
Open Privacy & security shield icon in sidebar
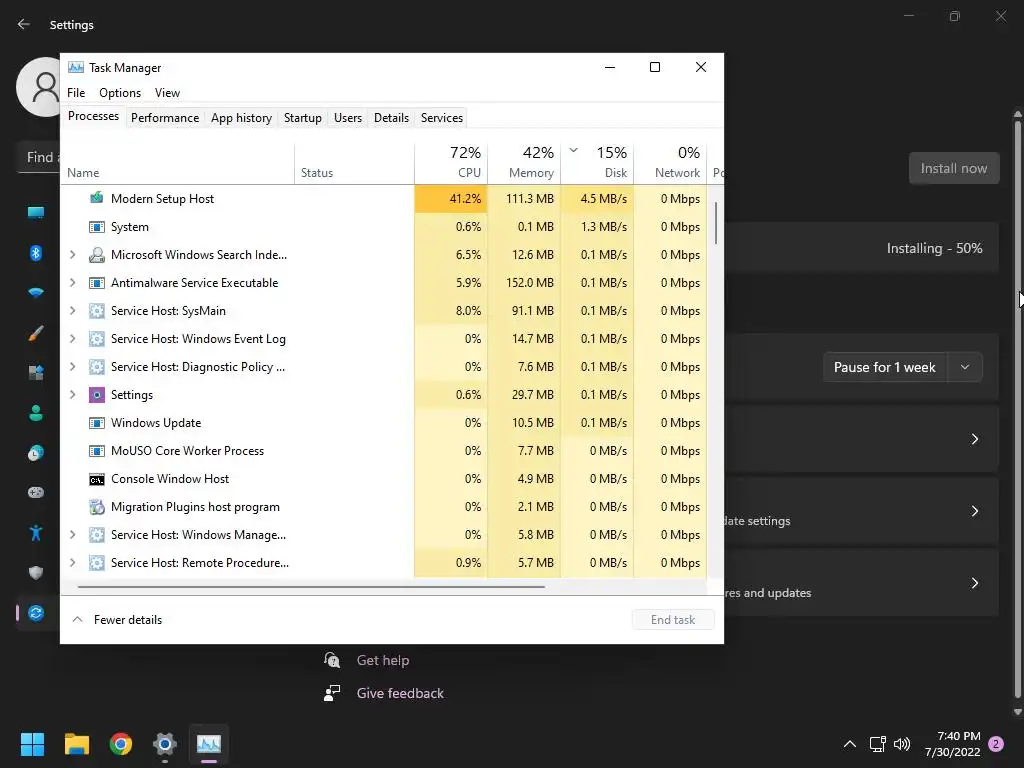[x=36, y=573]
